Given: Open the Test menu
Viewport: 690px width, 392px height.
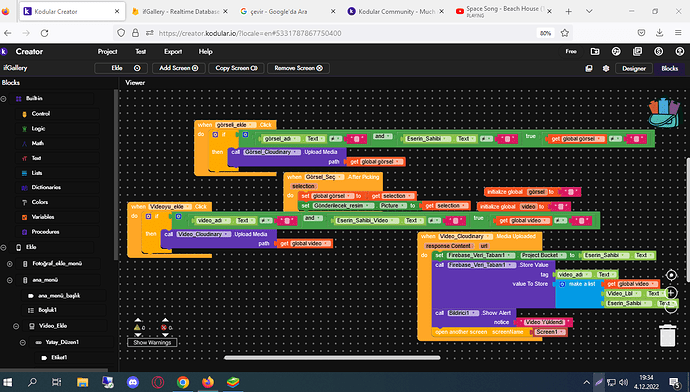Looking at the screenshot, I should tap(140, 51).
